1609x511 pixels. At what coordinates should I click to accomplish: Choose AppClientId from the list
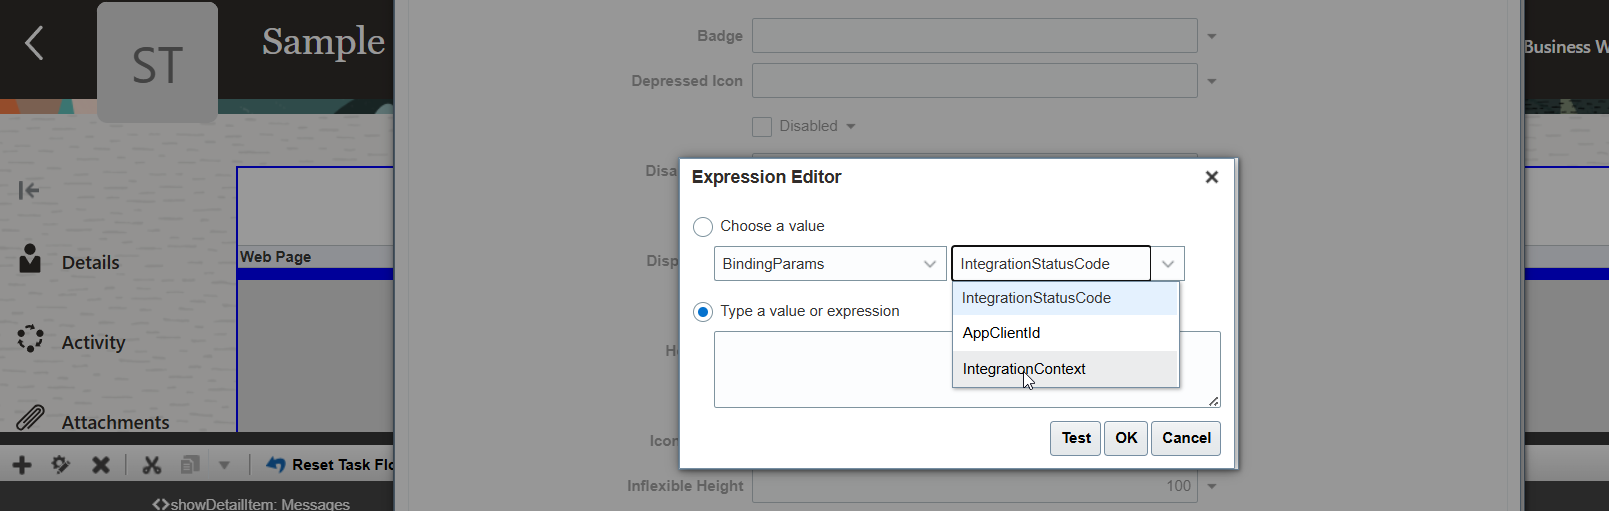1001,333
